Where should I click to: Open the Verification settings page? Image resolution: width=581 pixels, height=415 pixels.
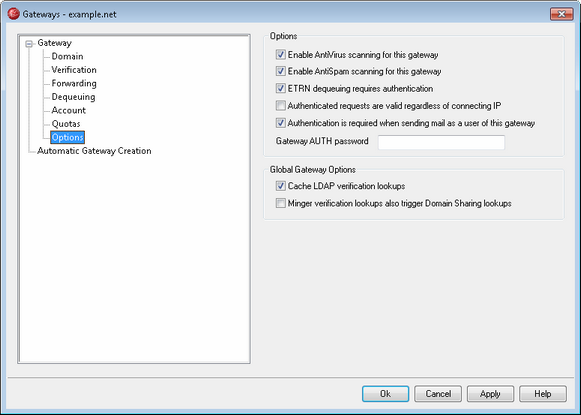click(74, 70)
